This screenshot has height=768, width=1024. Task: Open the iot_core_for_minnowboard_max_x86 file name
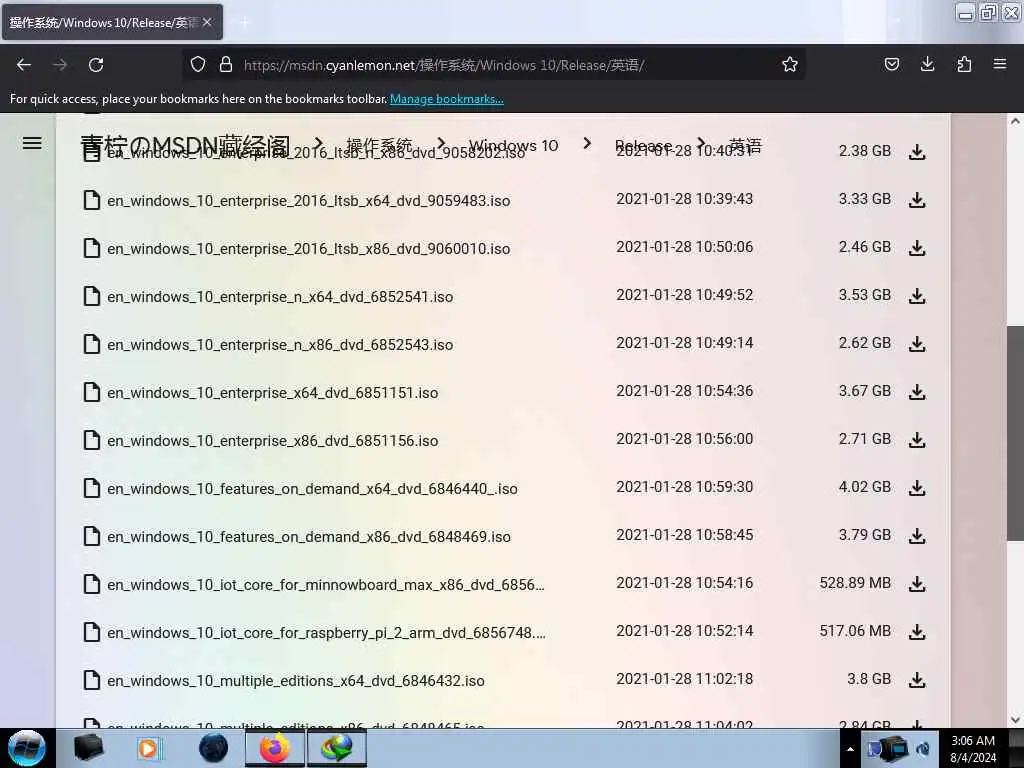tap(326, 584)
